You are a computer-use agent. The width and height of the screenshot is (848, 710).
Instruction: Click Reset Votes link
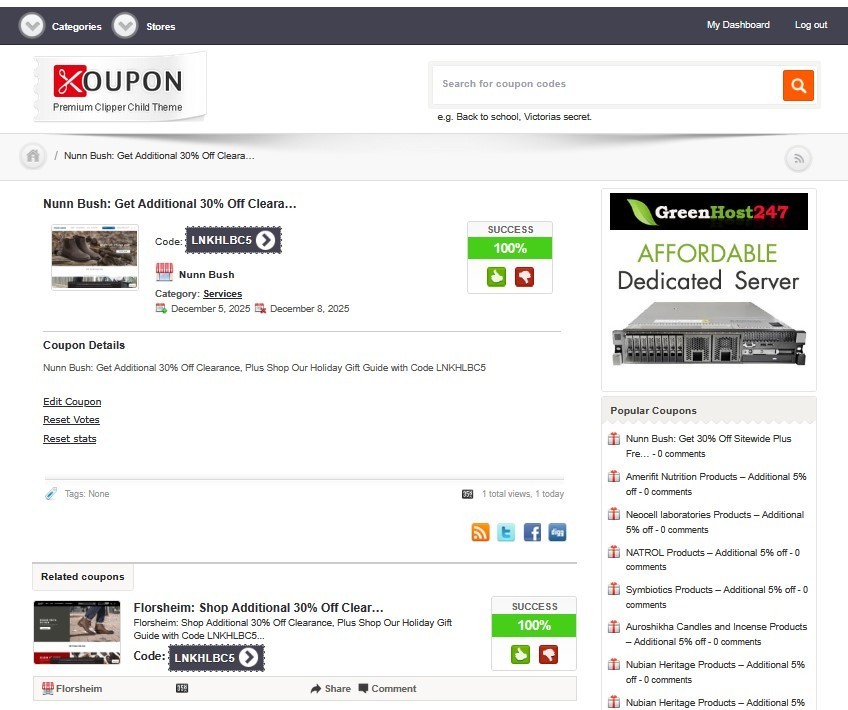tap(71, 420)
